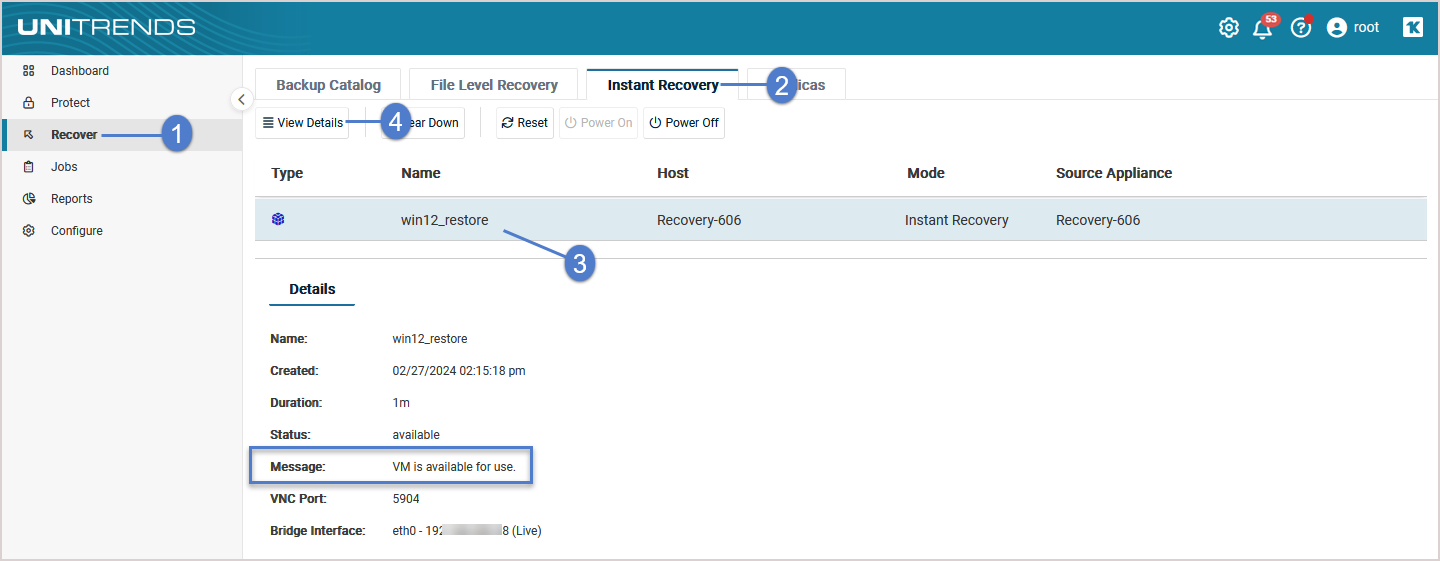Open the help question mark icon
This screenshot has width=1440, height=561.
[x=1300, y=27]
